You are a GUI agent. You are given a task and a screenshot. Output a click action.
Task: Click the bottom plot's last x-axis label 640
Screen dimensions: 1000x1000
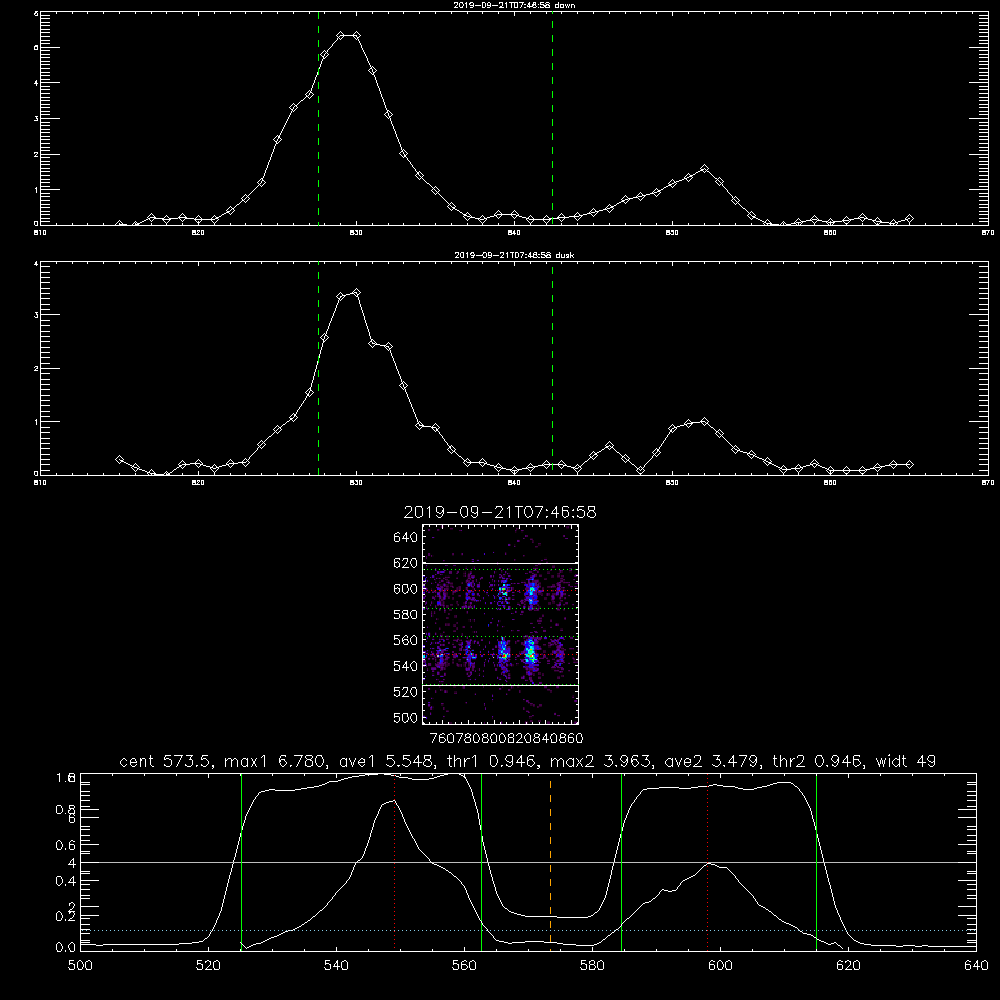click(976, 966)
